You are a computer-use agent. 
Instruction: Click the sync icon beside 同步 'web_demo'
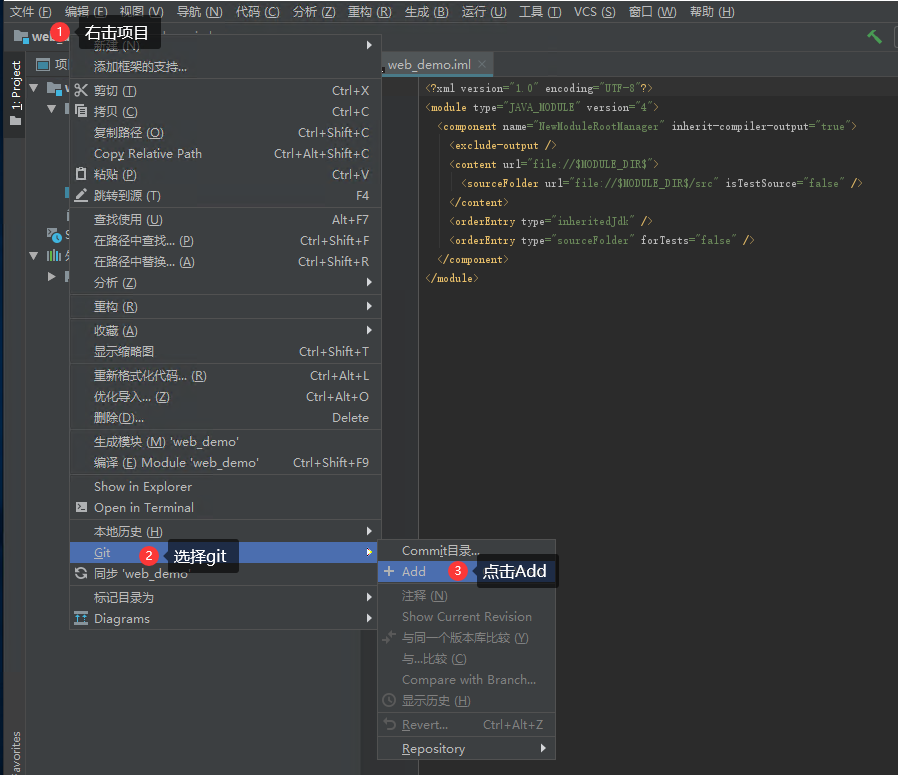pos(81,573)
